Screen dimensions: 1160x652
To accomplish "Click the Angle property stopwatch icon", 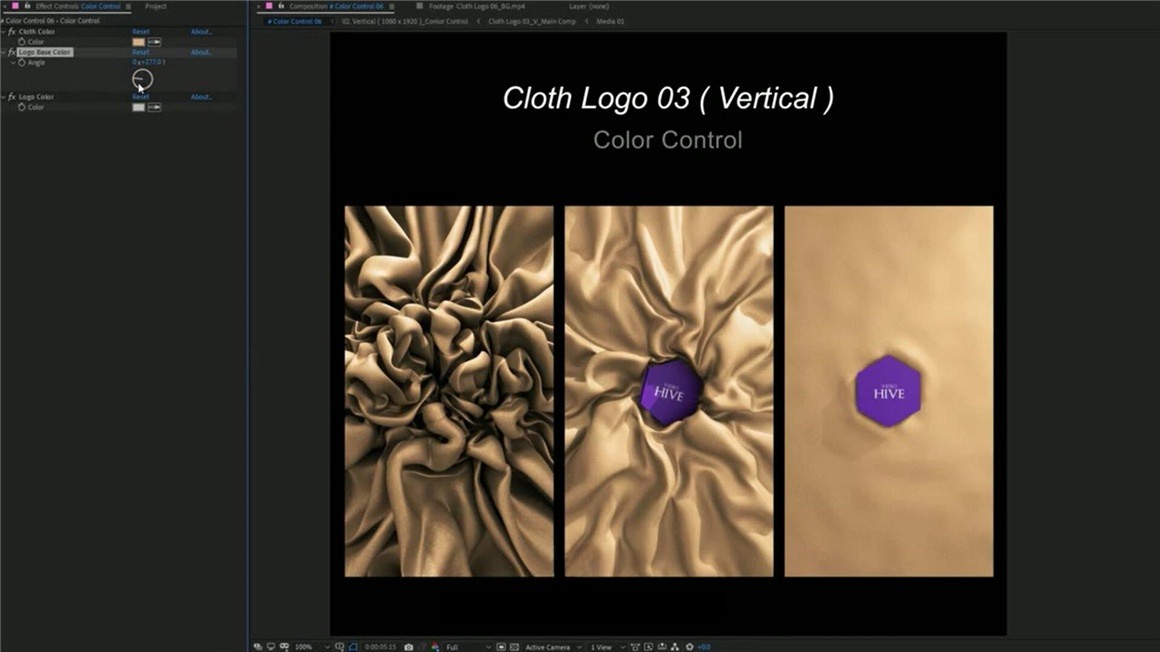I will click(21, 62).
